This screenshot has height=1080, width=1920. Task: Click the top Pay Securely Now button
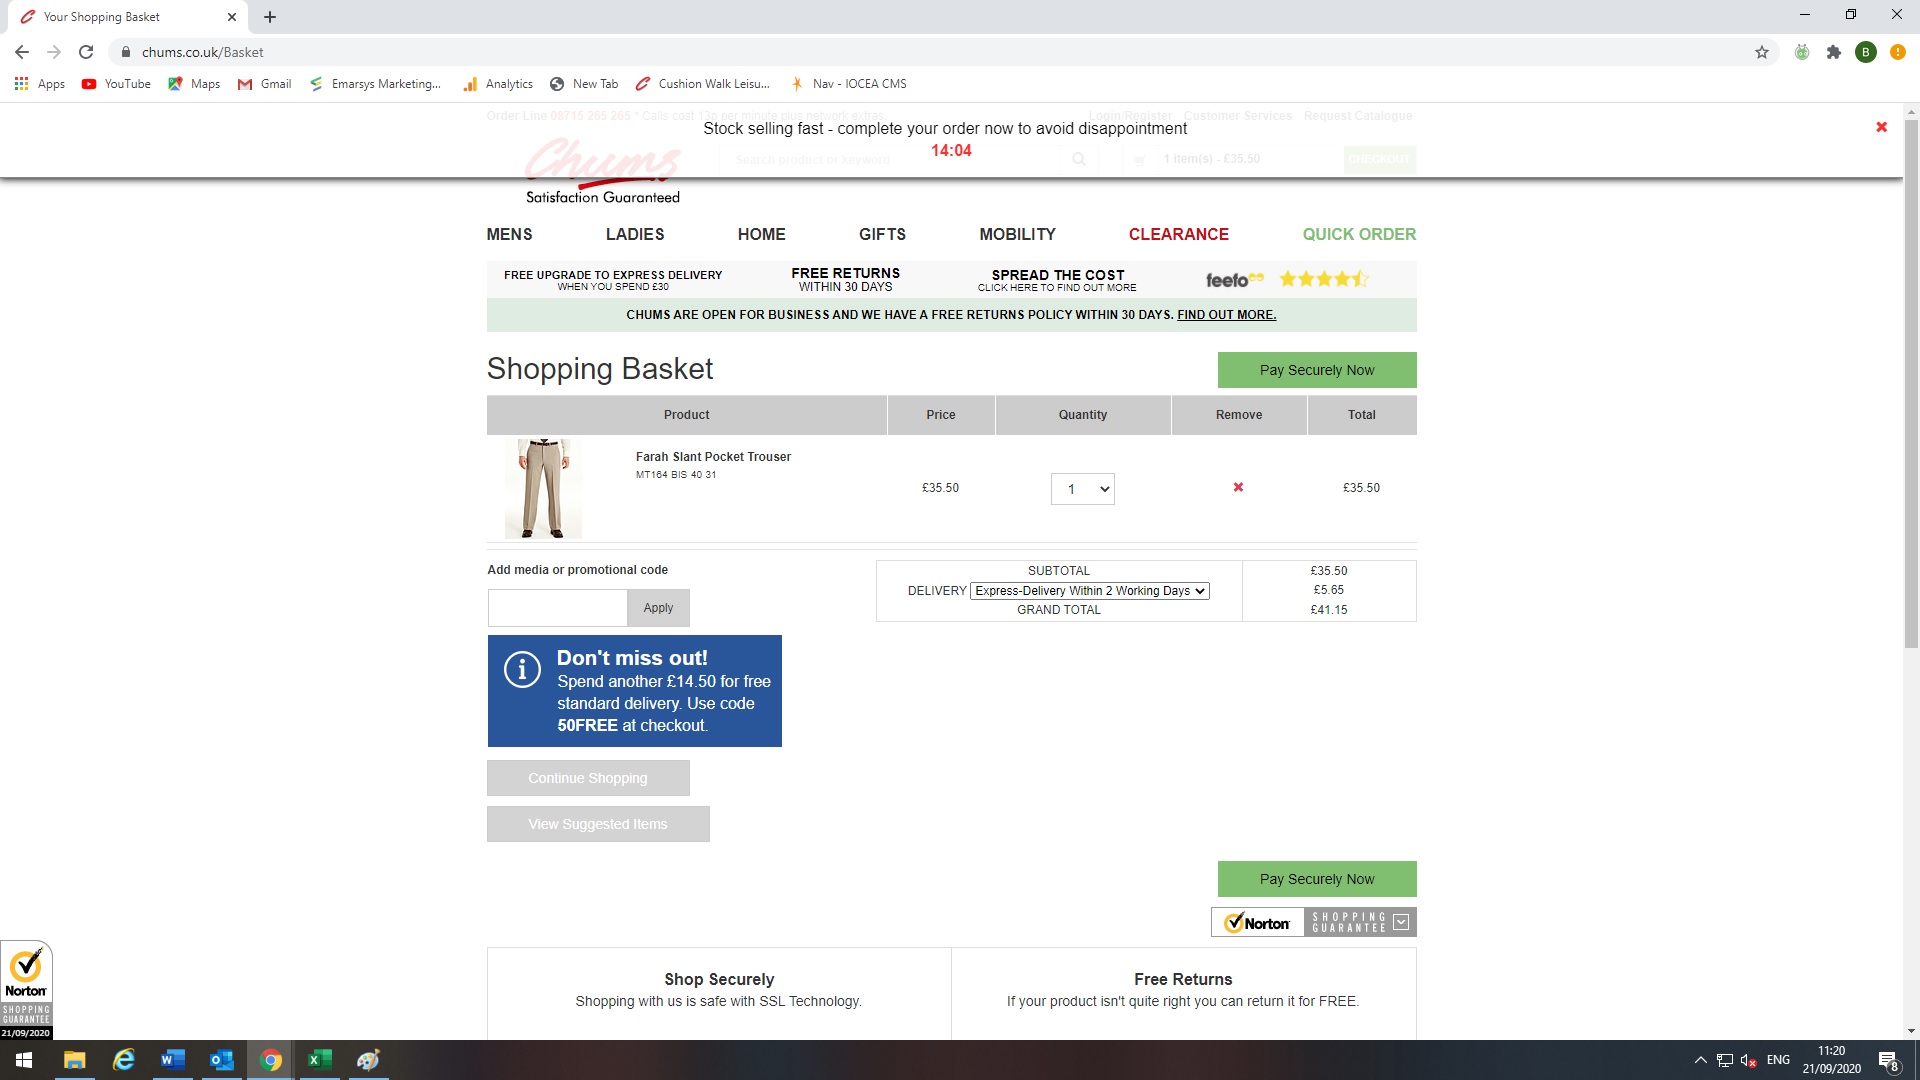[x=1317, y=370]
